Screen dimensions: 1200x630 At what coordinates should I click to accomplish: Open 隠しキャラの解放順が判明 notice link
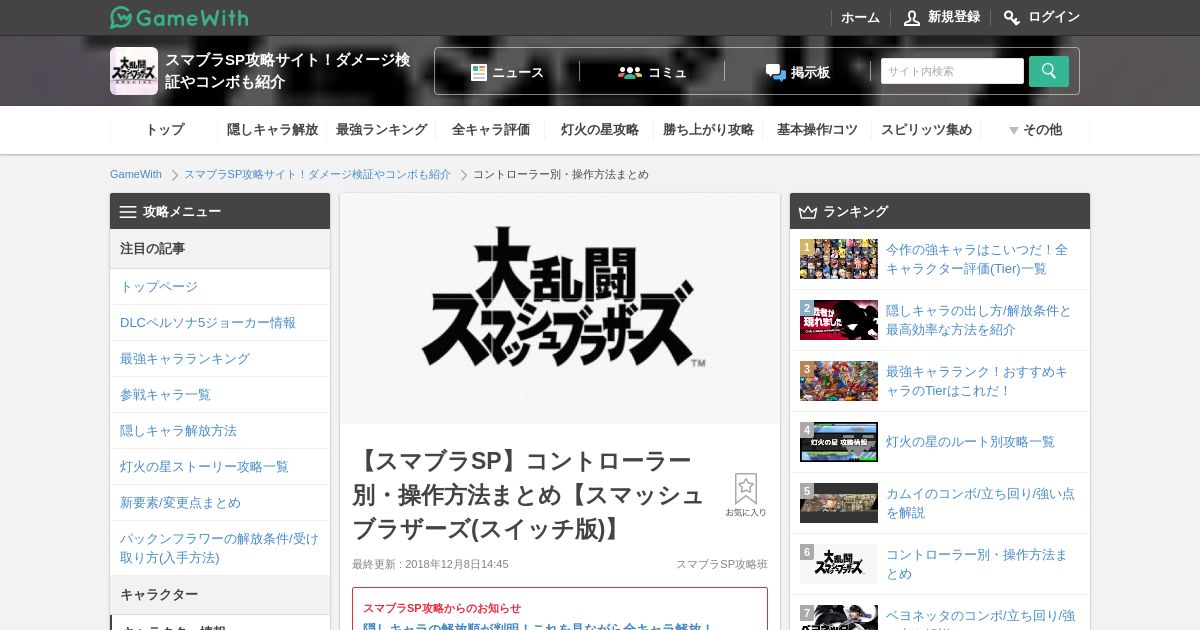[x=538, y=627]
